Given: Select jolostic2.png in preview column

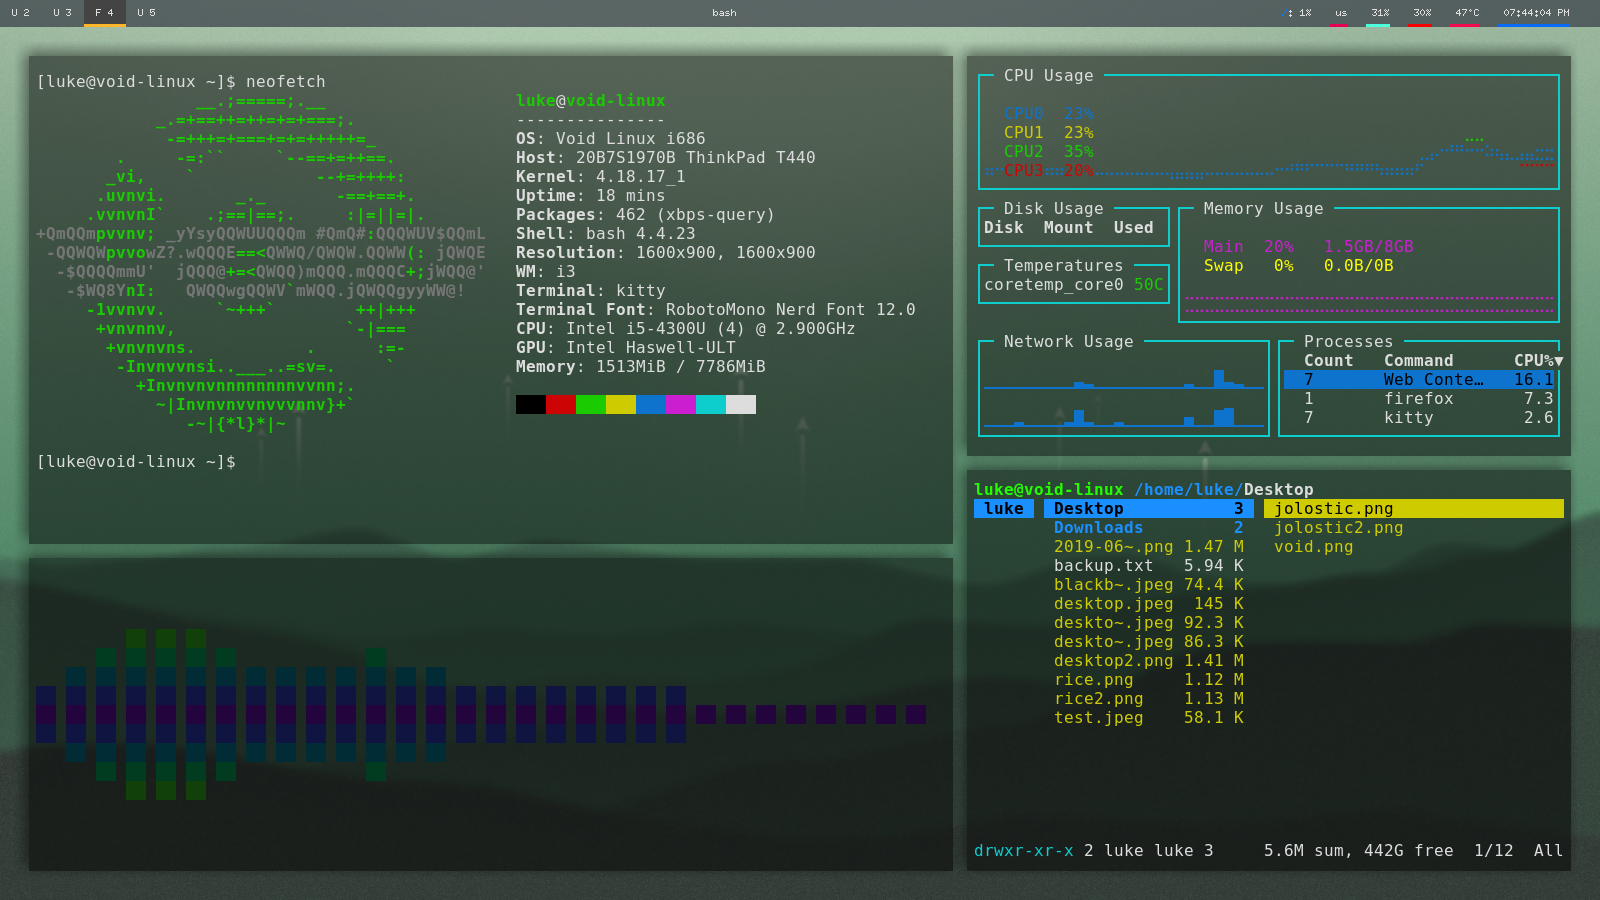Looking at the screenshot, I should coord(1338,528).
